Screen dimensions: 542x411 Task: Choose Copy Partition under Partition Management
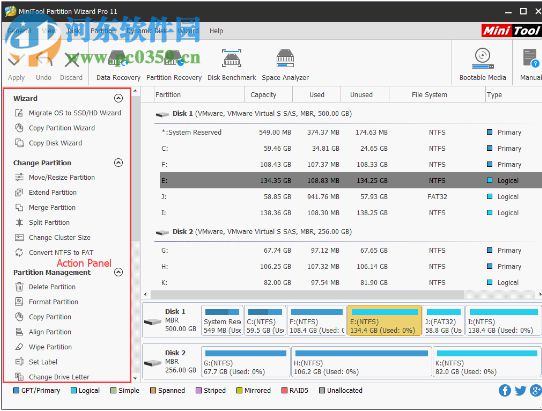tap(50, 317)
